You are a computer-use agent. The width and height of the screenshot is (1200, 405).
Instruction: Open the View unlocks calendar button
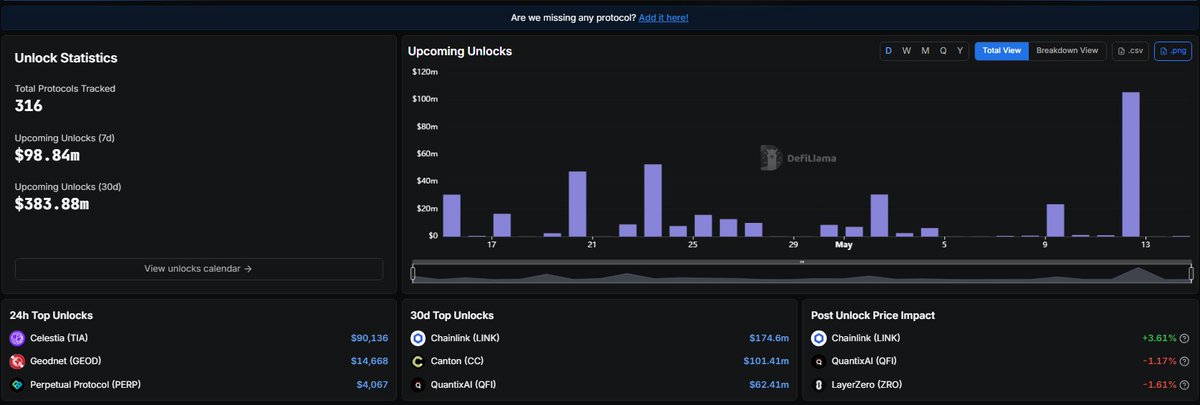pyautogui.click(x=198, y=268)
